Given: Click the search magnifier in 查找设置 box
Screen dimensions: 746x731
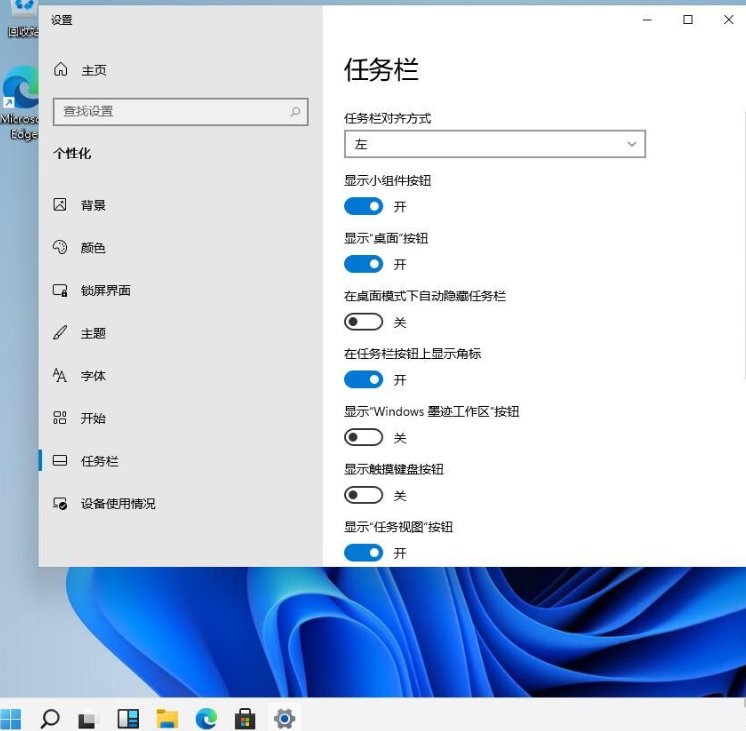Looking at the screenshot, I should point(295,112).
